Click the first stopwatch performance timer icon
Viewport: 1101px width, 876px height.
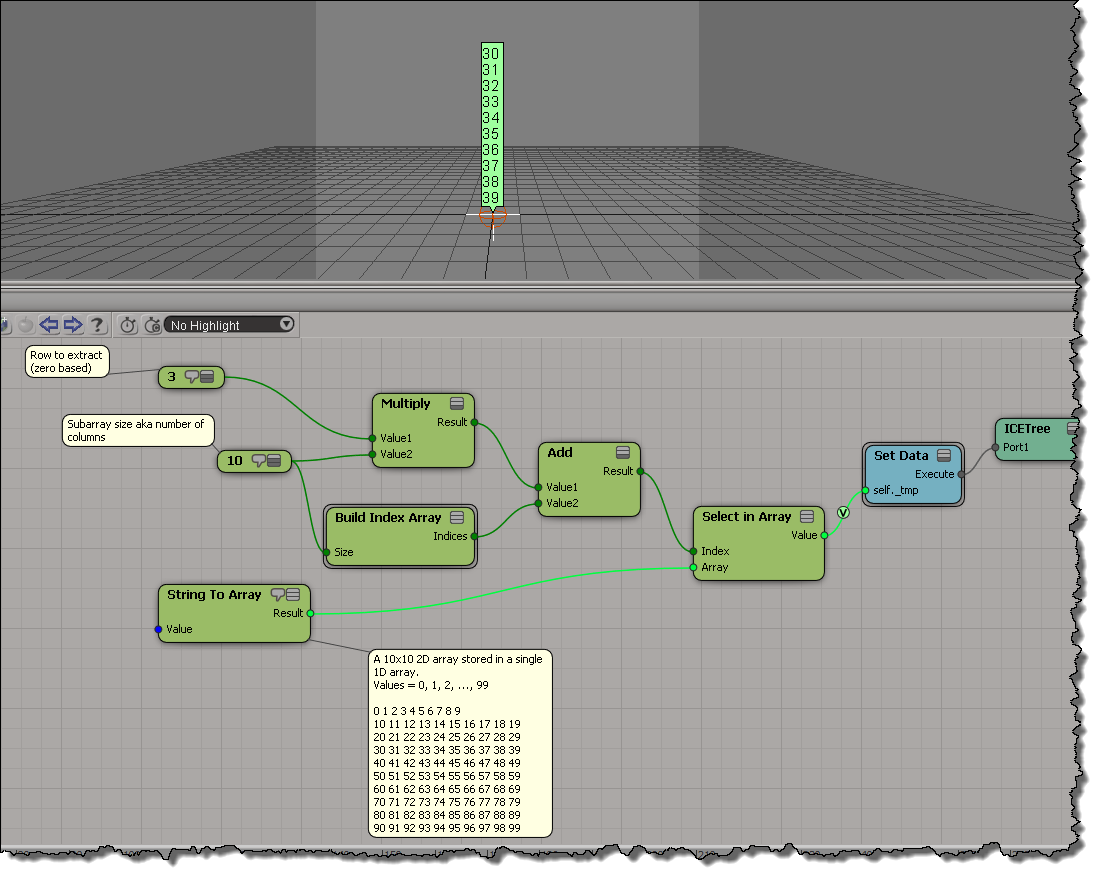point(128,325)
